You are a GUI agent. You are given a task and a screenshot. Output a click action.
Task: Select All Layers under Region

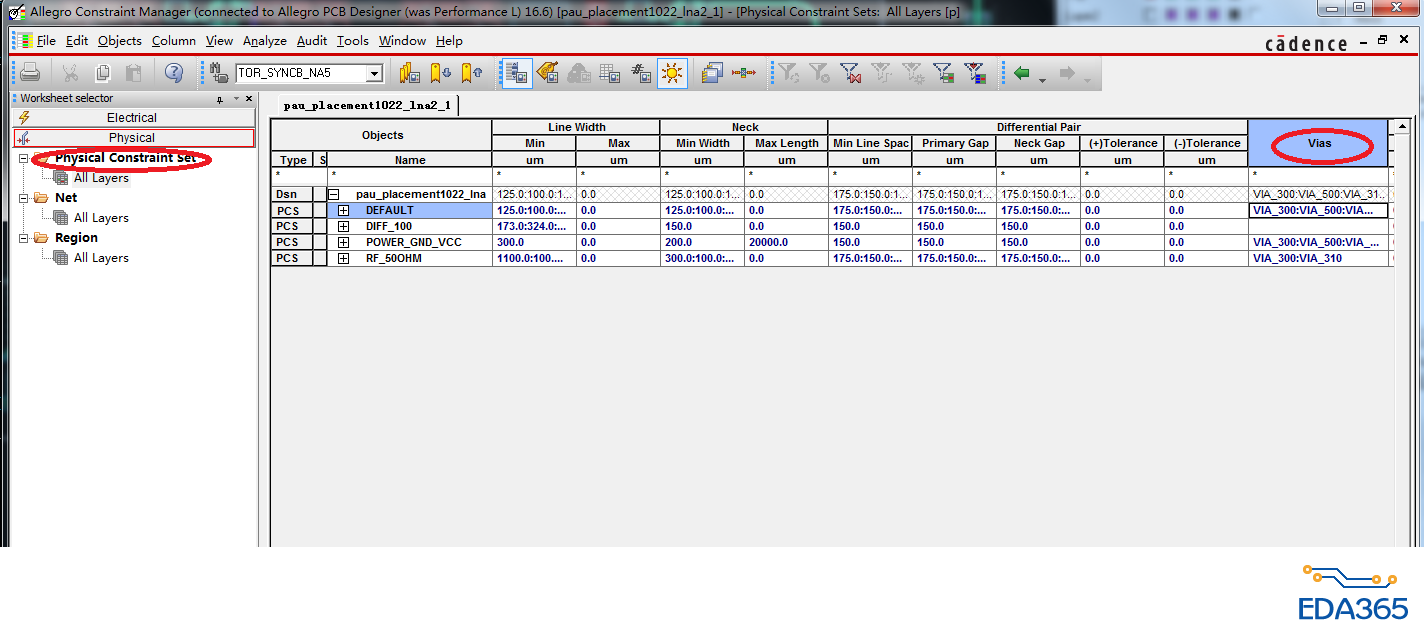point(101,258)
